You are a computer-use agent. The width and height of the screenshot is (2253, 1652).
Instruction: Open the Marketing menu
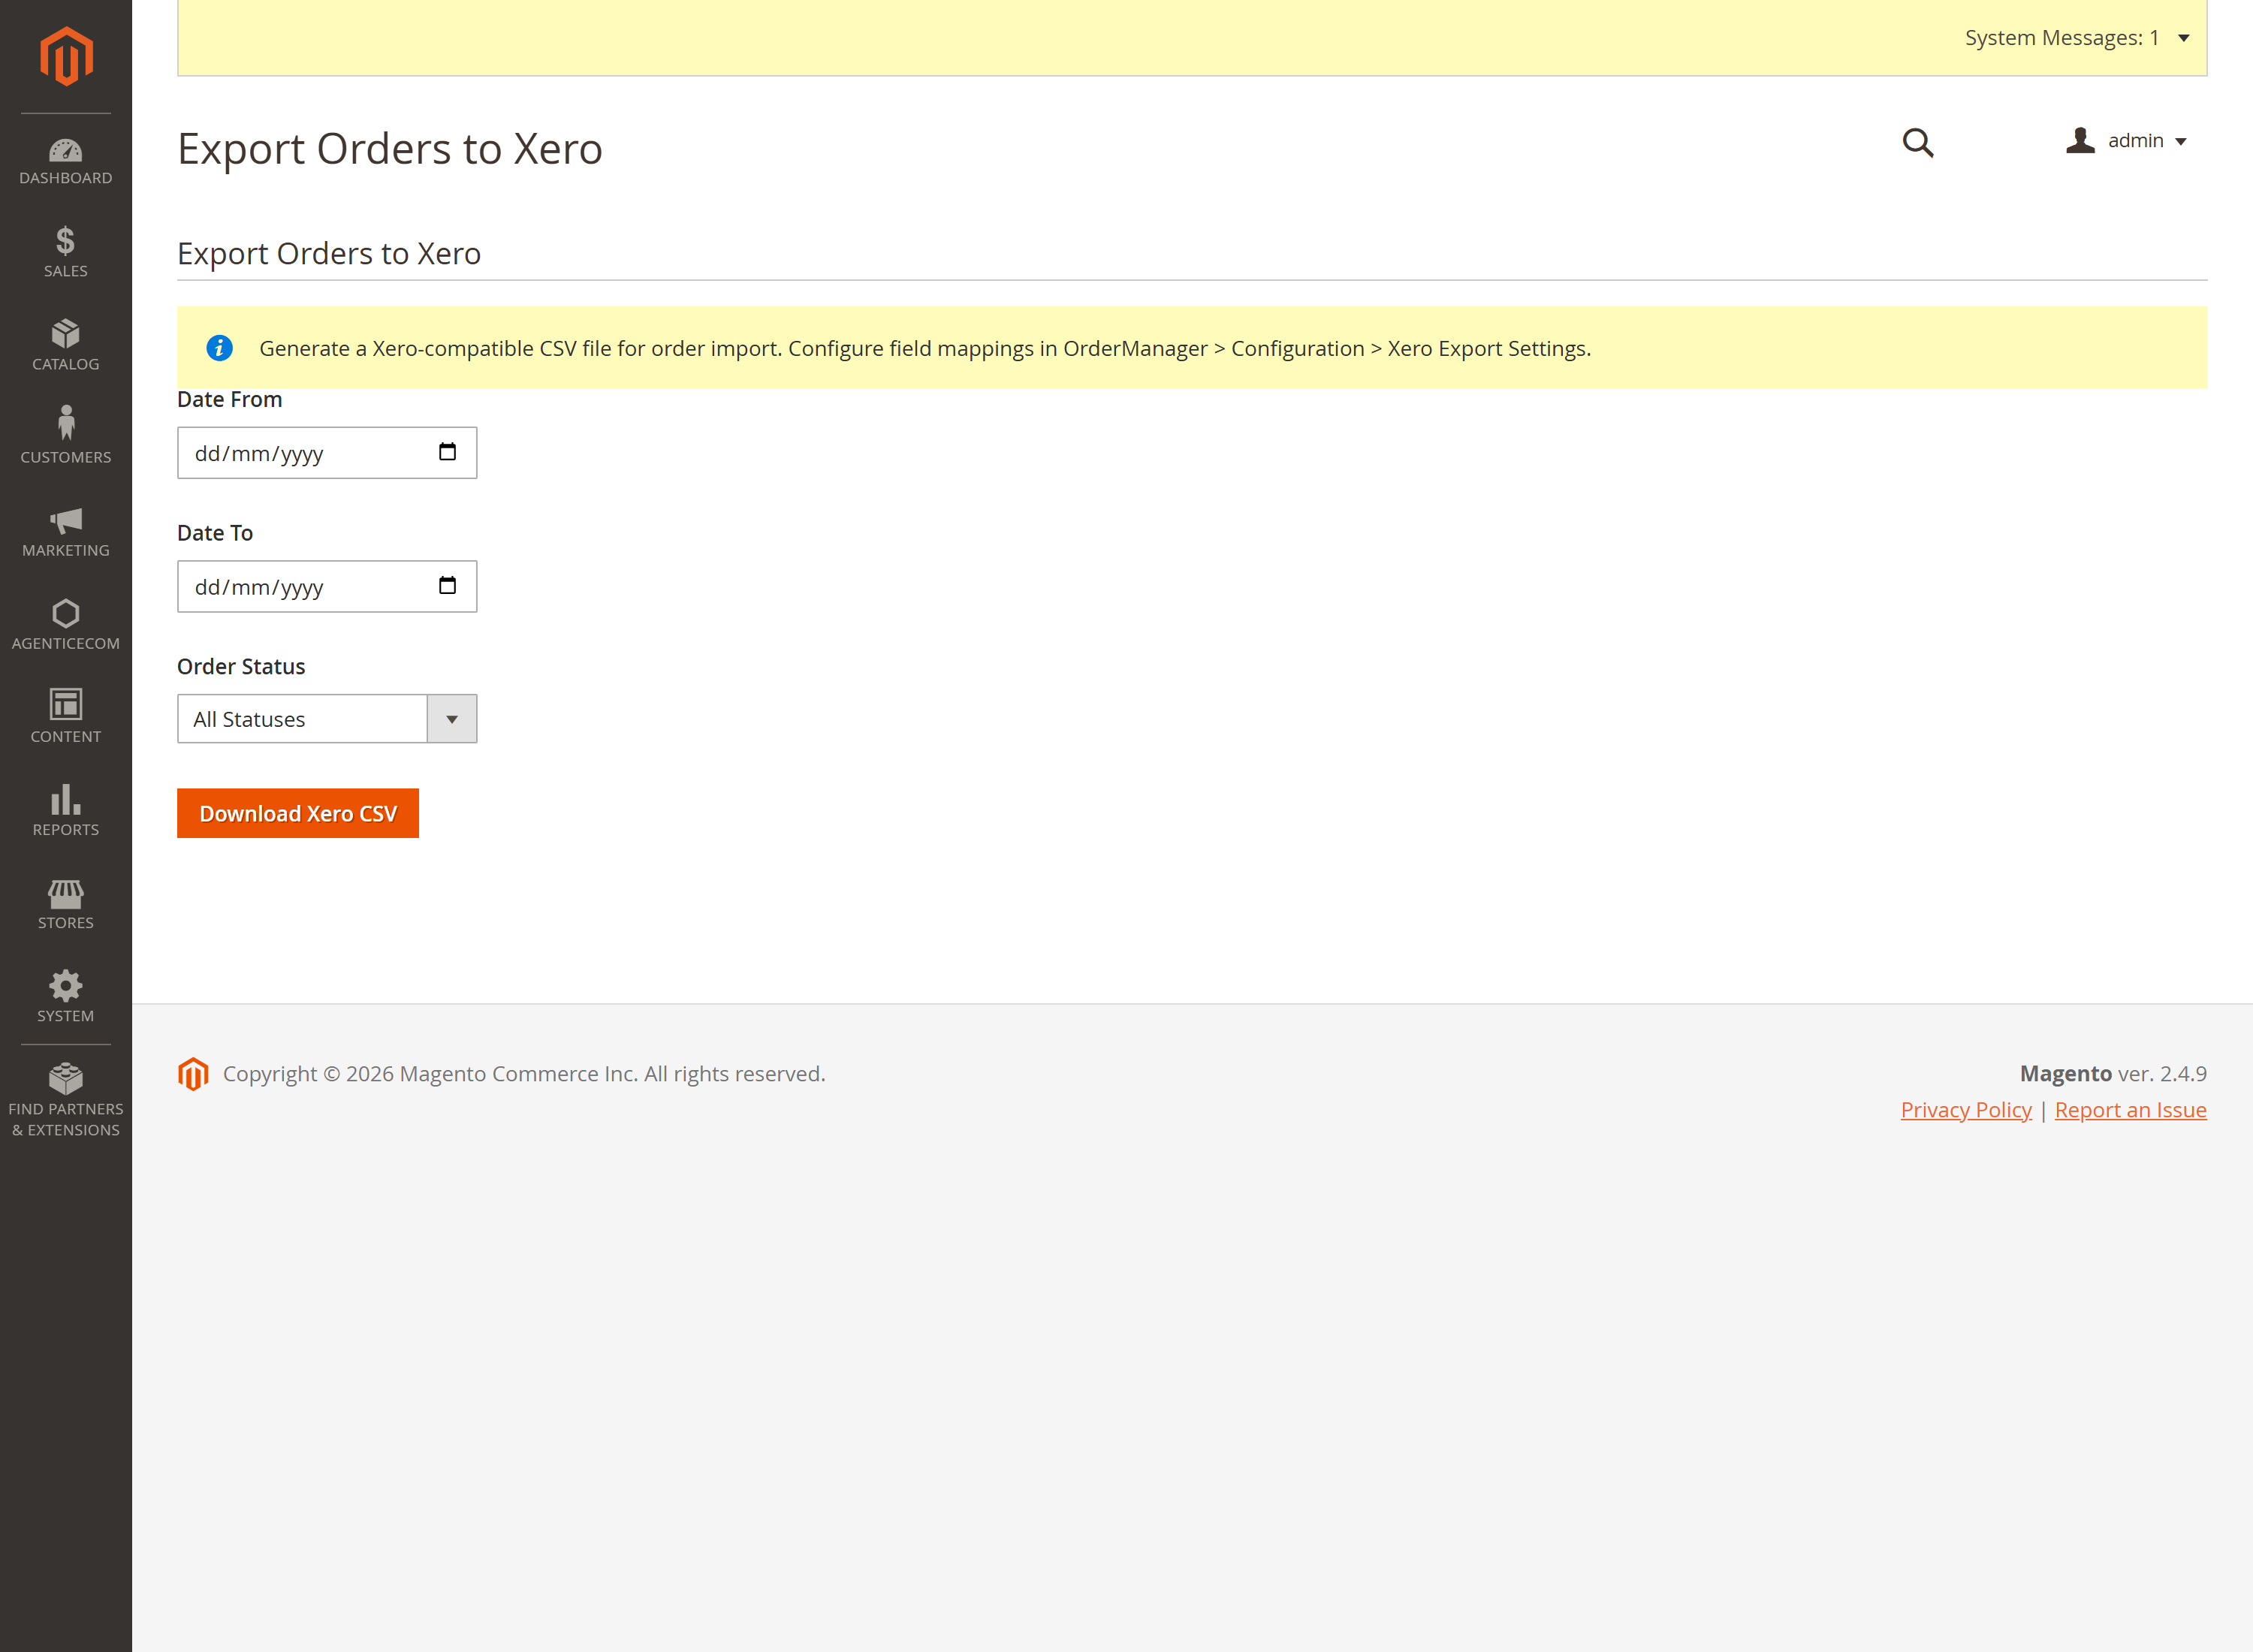pyautogui.click(x=66, y=531)
